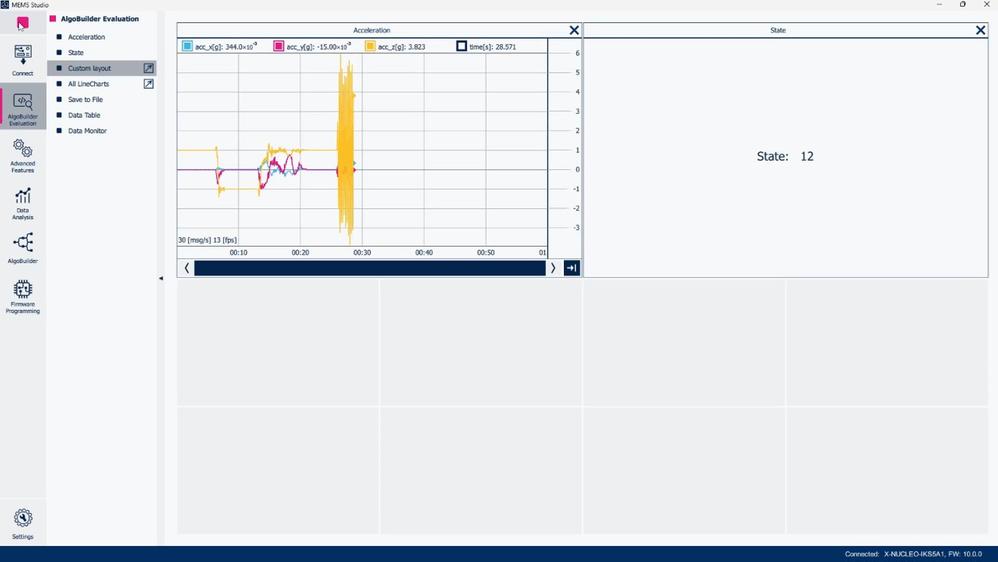The height and width of the screenshot is (562, 998).
Task: Minimize the MEMS Studio window
Action: tap(939, 4)
